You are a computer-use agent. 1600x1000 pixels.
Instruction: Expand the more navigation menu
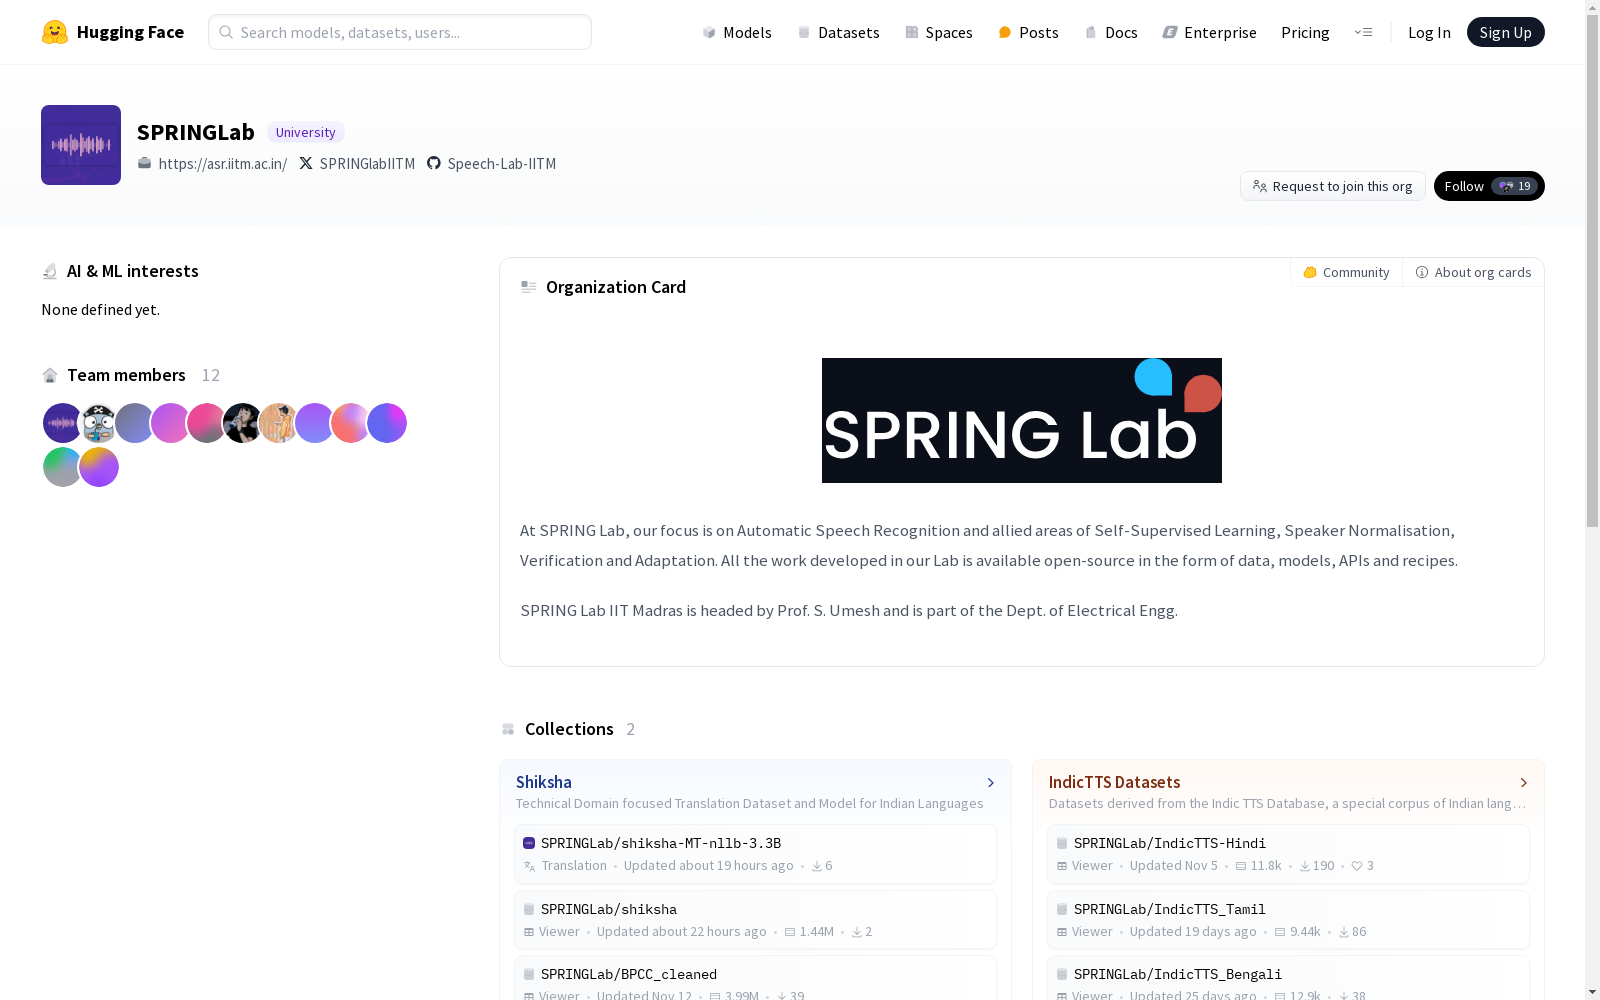(1363, 32)
